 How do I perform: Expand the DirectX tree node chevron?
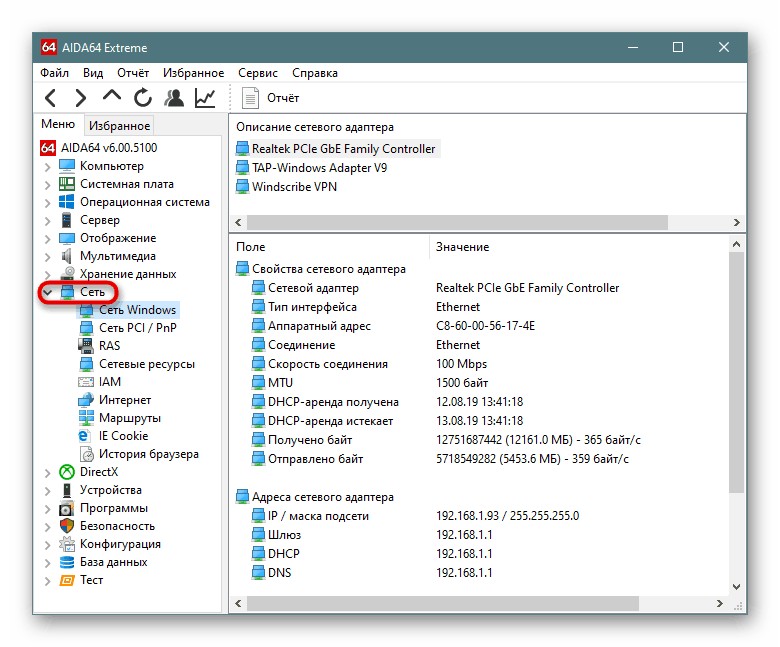coord(47,472)
